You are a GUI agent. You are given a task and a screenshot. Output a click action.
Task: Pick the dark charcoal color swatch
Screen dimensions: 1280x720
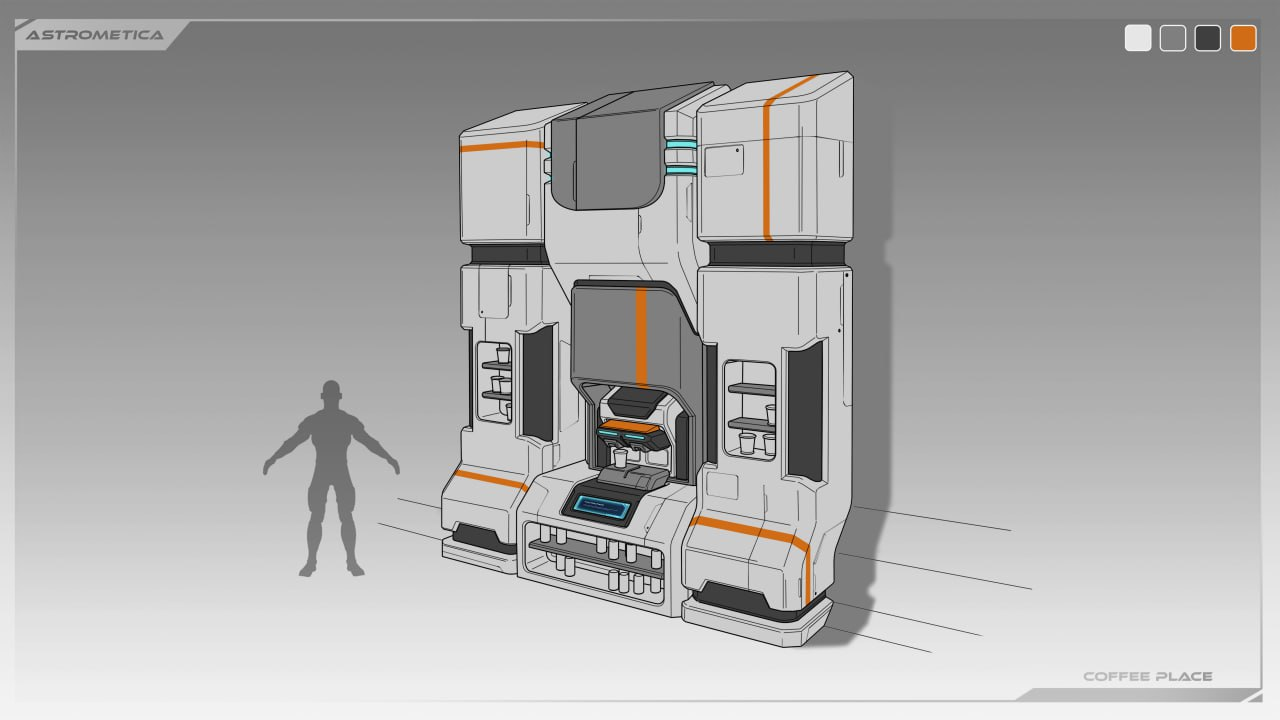point(1208,38)
